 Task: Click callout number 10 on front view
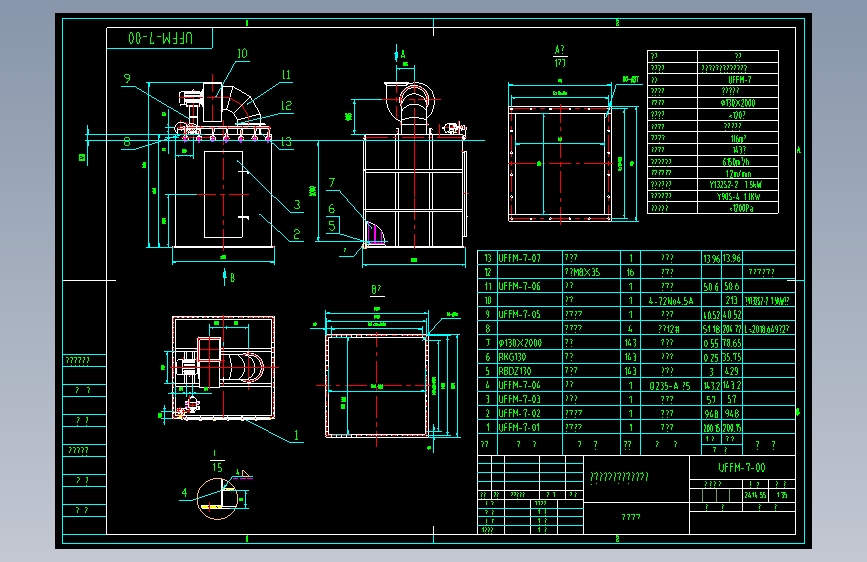[x=242, y=54]
